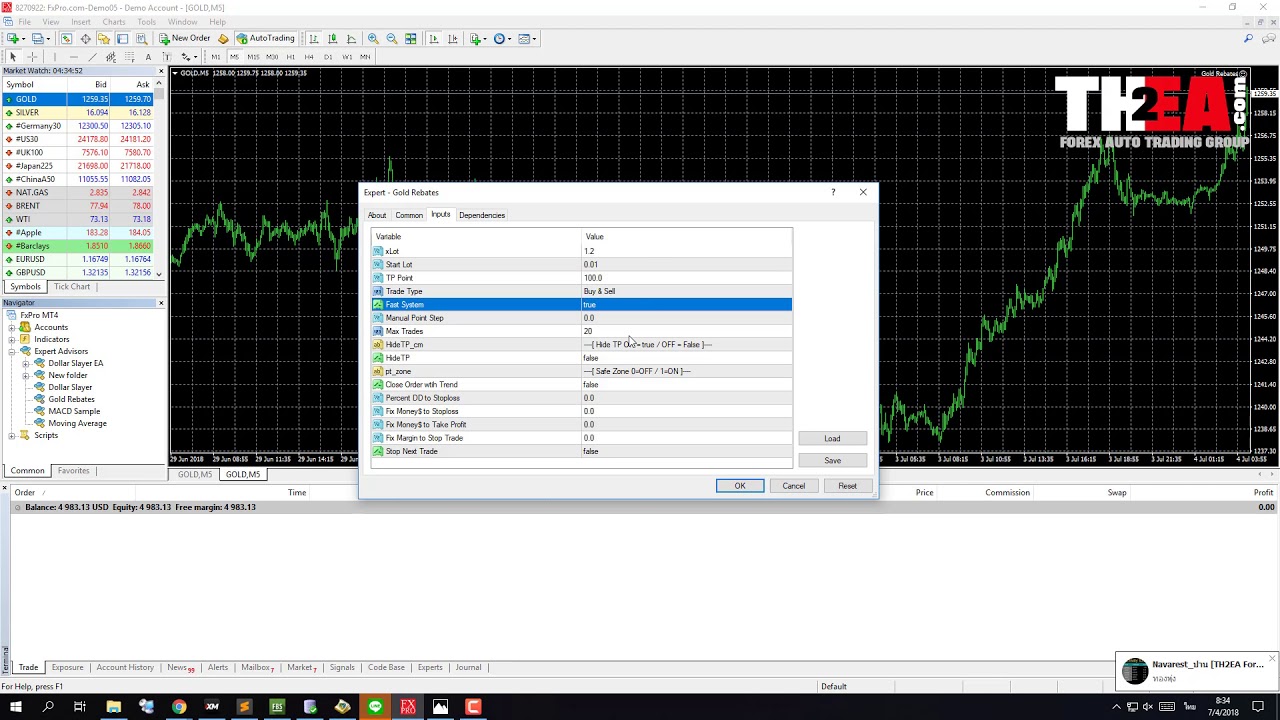Switch to the Common tab in dialog
This screenshot has width=1280, height=720.
409,215
